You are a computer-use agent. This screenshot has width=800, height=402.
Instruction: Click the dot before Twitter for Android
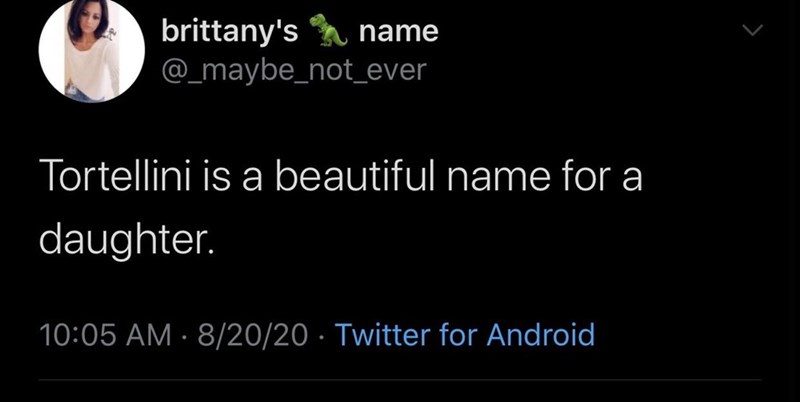tap(319, 333)
